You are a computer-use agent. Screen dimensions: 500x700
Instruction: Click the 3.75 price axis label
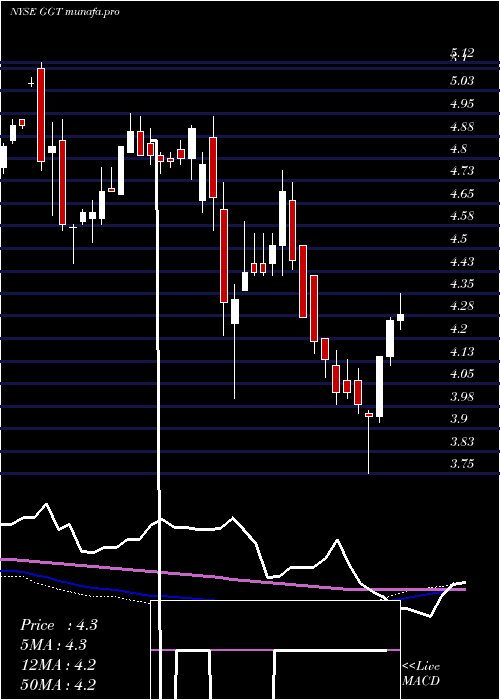click(462, 464)
